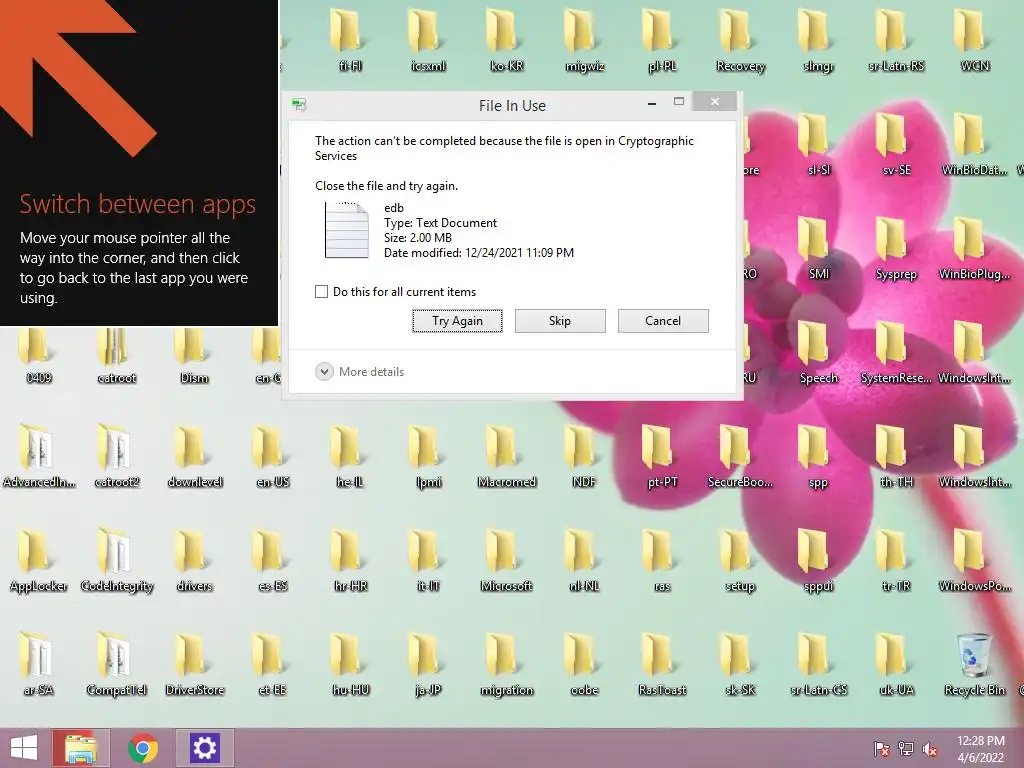Select the WindowsPo... folder

(x=974, y=560)
